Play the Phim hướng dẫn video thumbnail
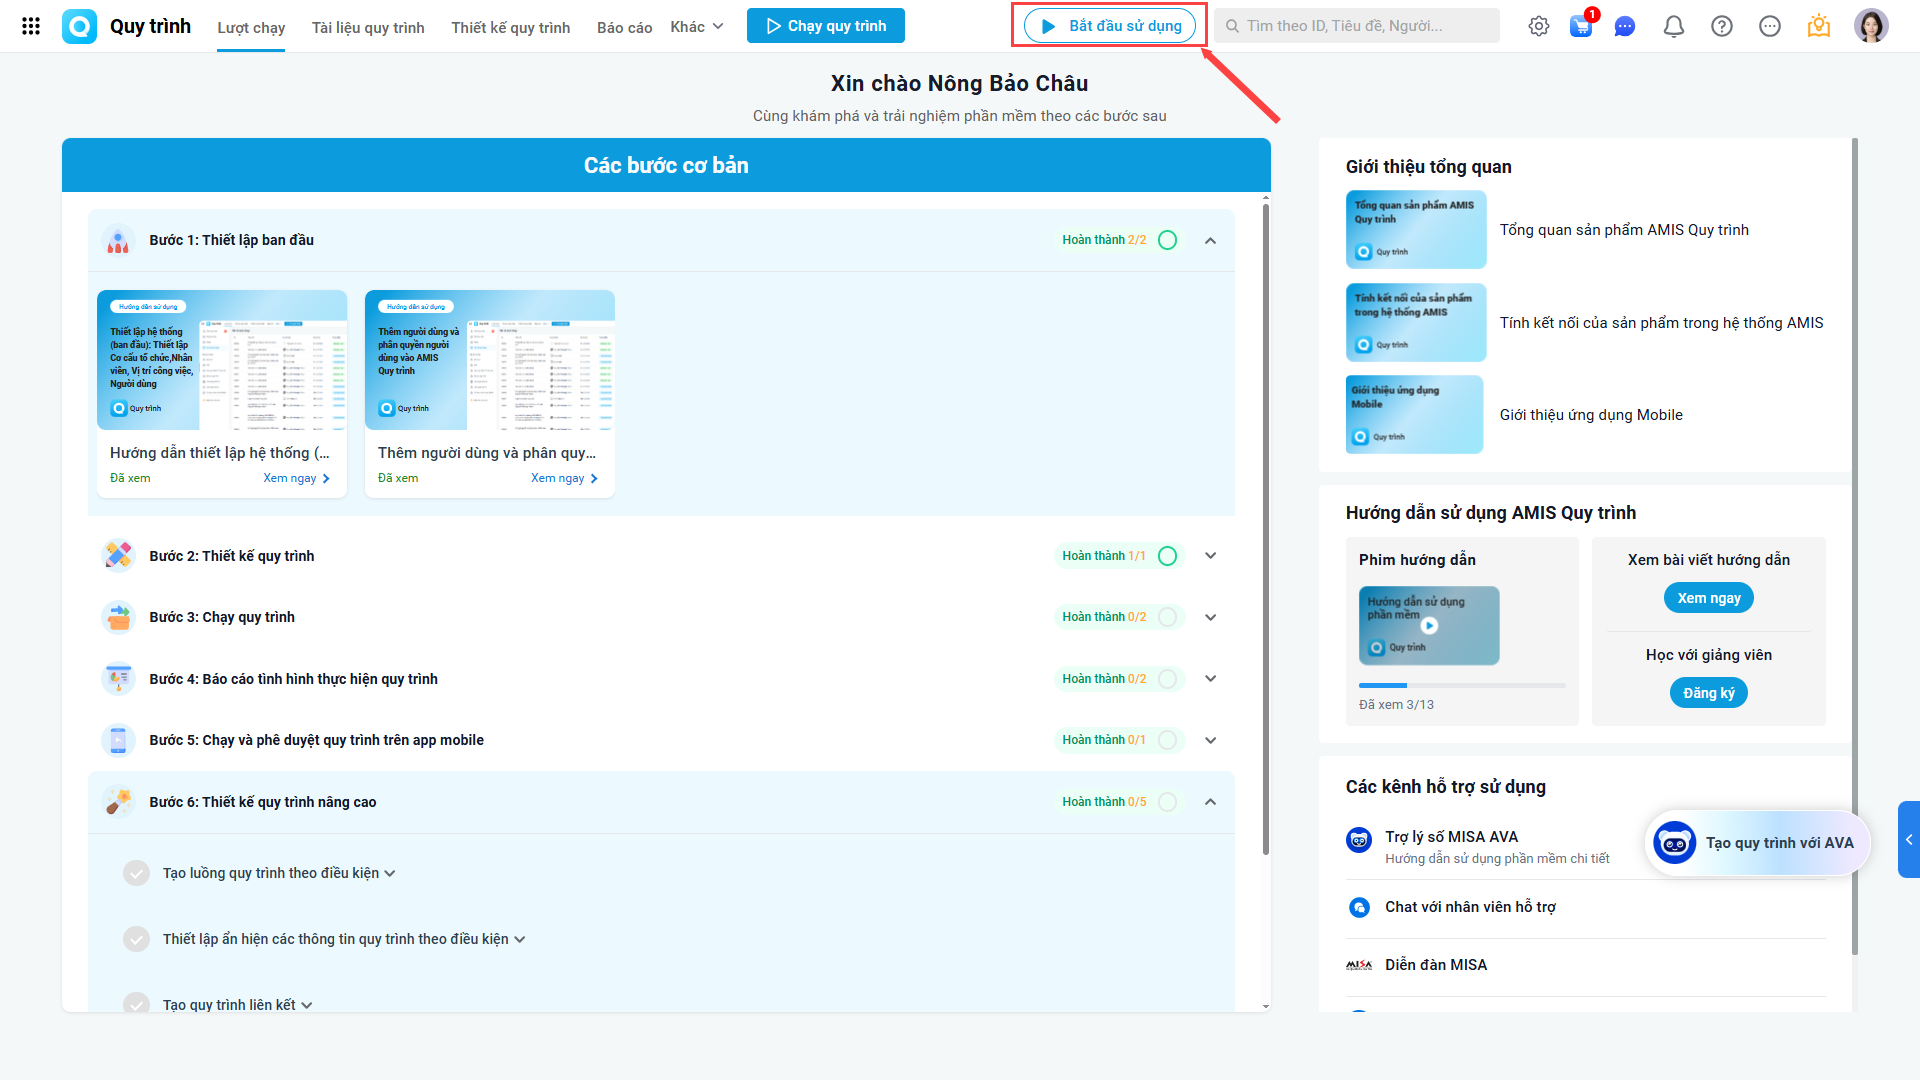This screenshot has height=1080, width=1920. (x=1429, y=626)
